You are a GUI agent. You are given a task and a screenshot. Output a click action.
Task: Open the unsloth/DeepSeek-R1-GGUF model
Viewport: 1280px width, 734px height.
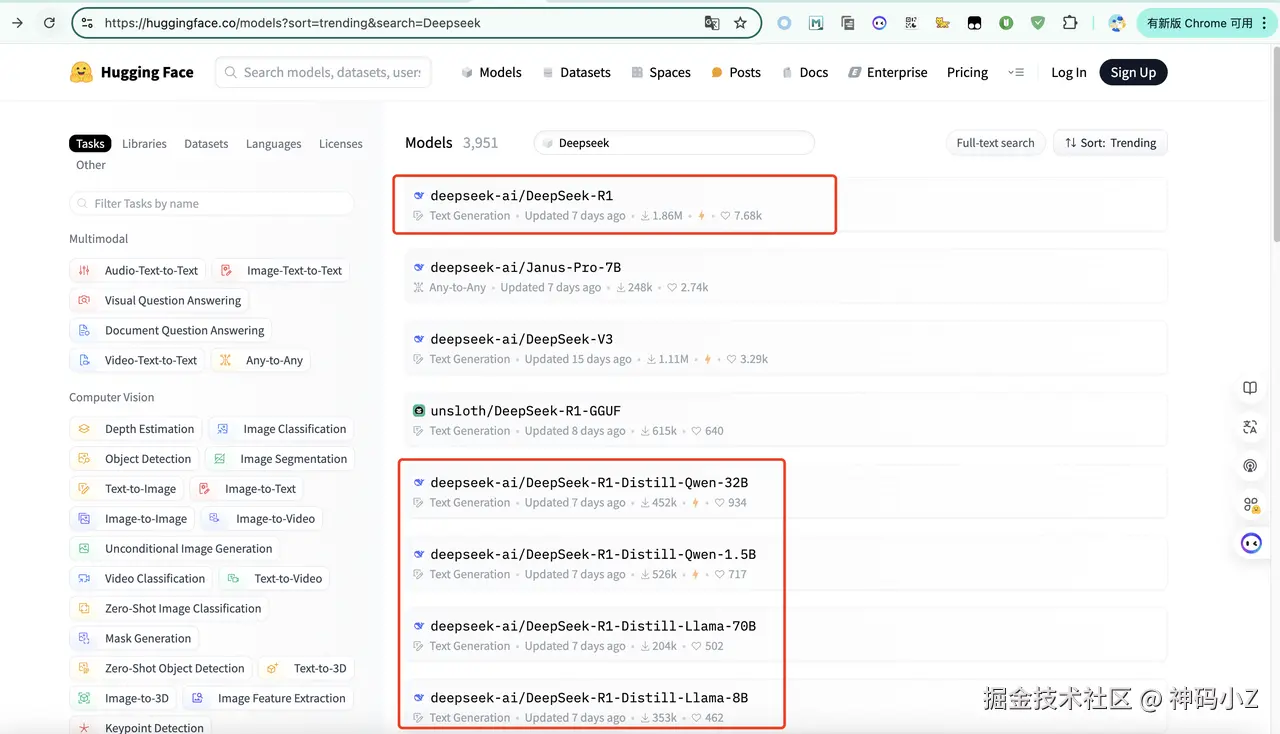coord(786,421)
